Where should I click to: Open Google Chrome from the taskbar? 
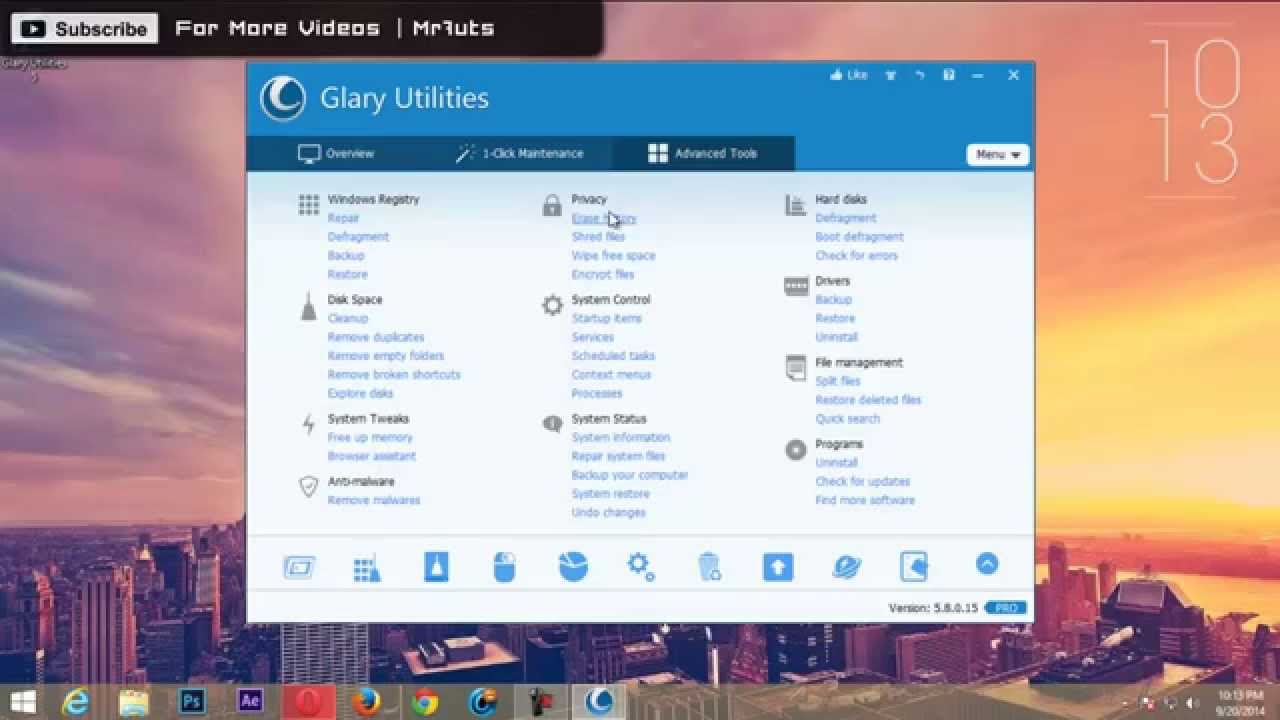point(424,702)
